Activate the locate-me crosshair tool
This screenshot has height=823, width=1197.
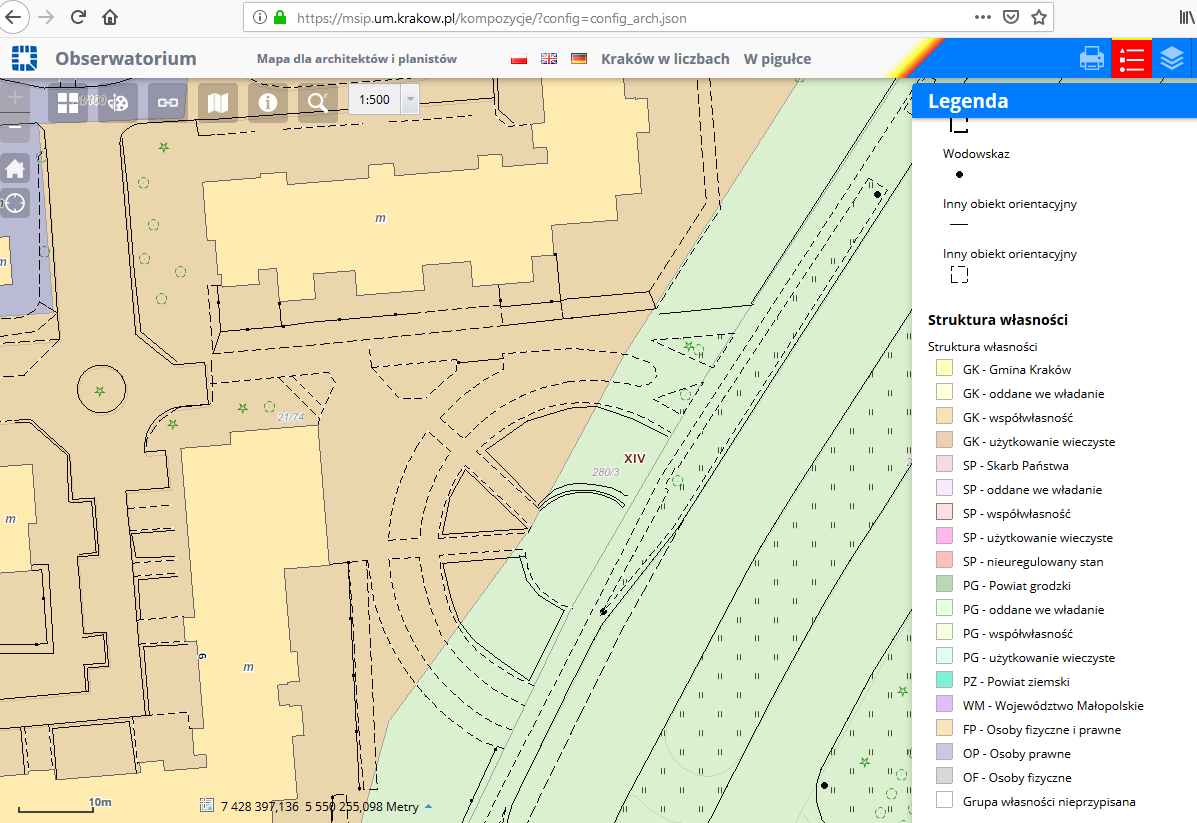(x=15, y=203)
